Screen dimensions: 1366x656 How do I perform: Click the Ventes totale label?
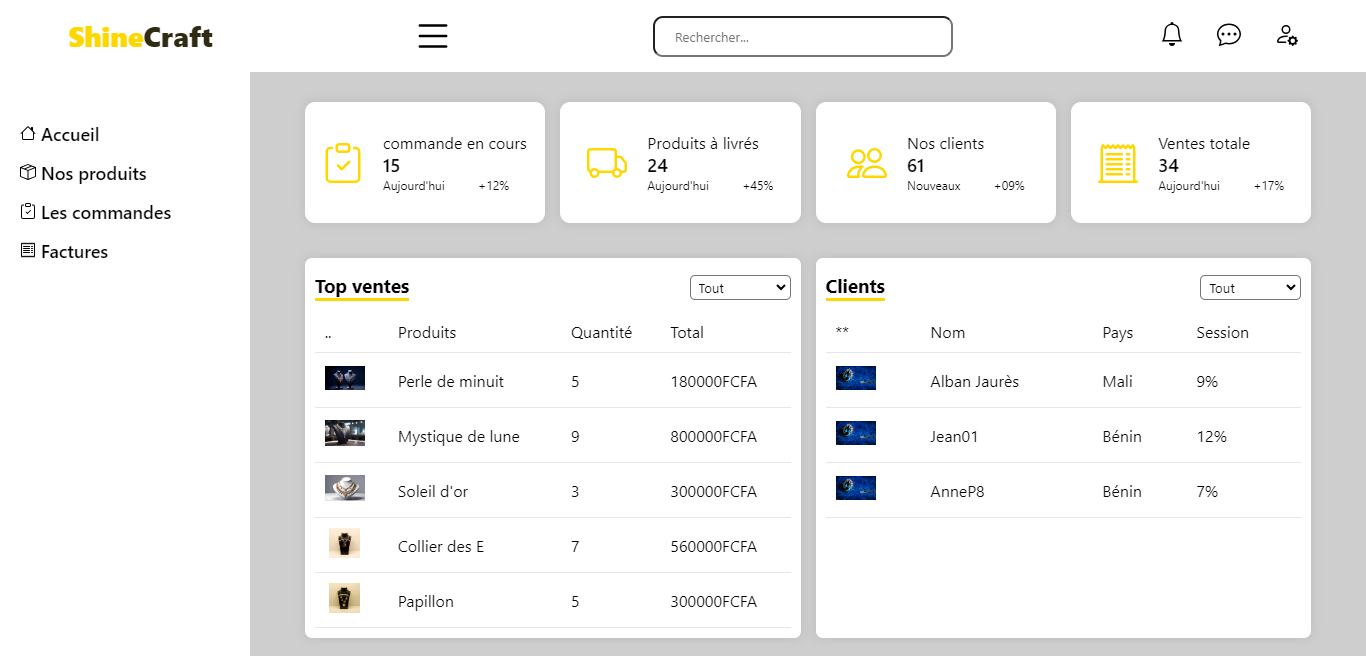pyautogui.click(x=1204, y=144)
